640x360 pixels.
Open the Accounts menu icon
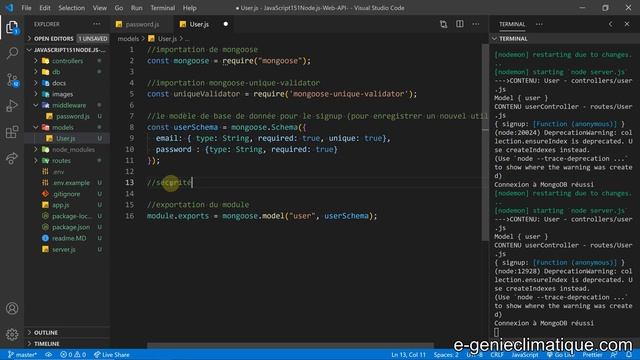click(12, 308)
